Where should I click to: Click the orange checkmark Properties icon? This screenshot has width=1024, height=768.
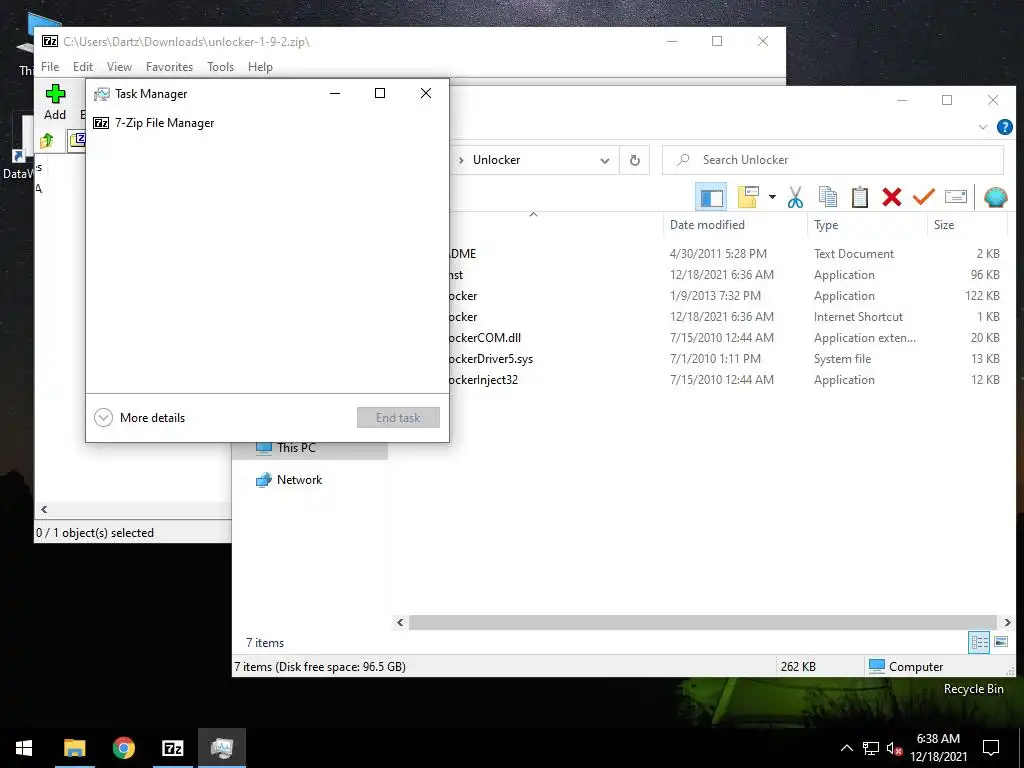click(x=923, y=197)
